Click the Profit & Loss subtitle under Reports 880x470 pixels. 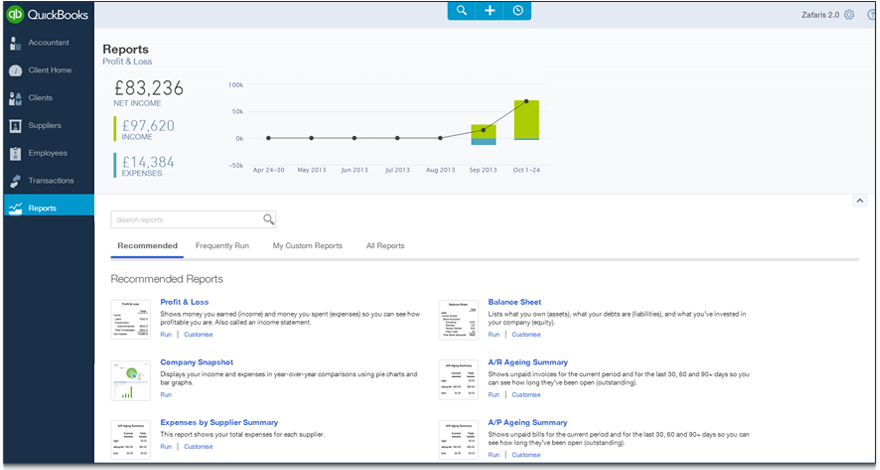pyautogui.click(x=127, y=61)
